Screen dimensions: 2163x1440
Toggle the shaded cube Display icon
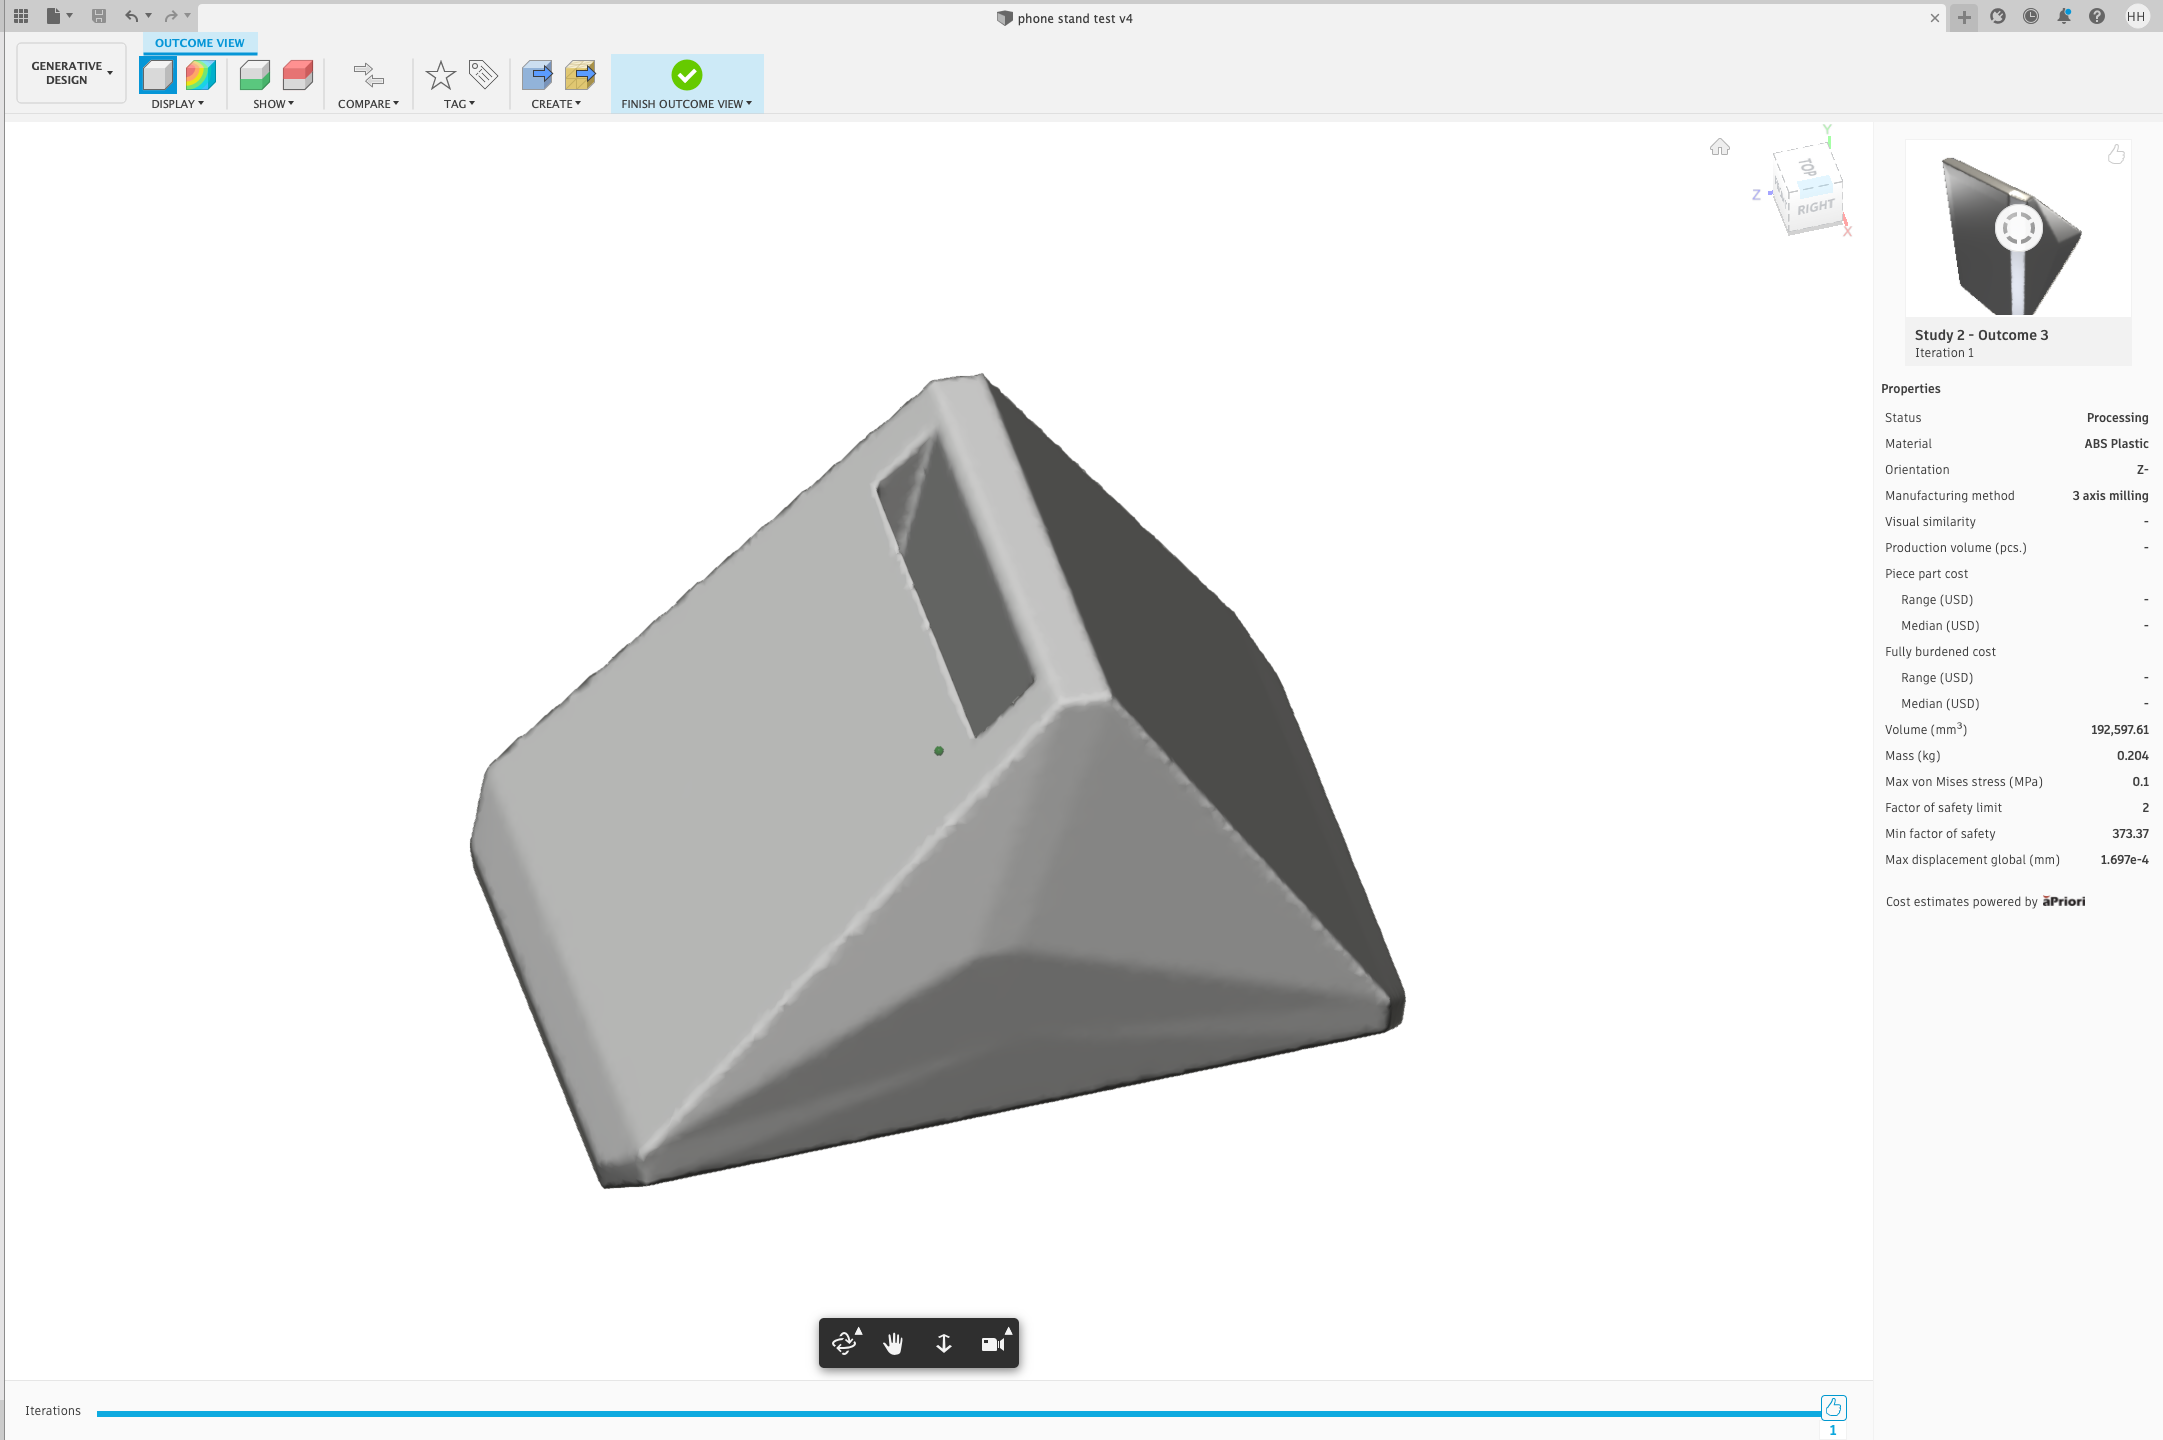(157, 73)
